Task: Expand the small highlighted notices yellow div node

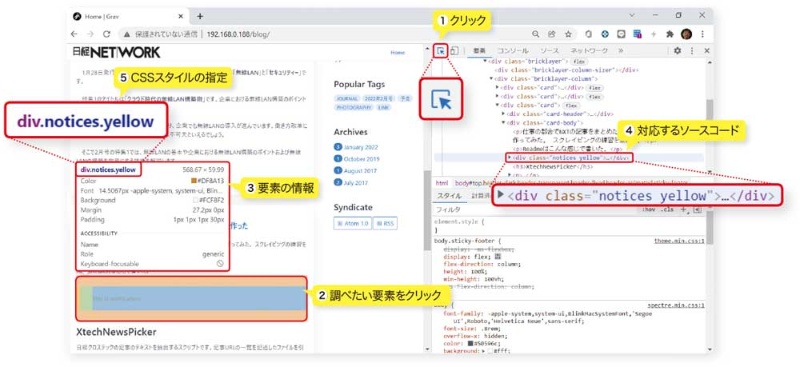Action: coord(509,158)
